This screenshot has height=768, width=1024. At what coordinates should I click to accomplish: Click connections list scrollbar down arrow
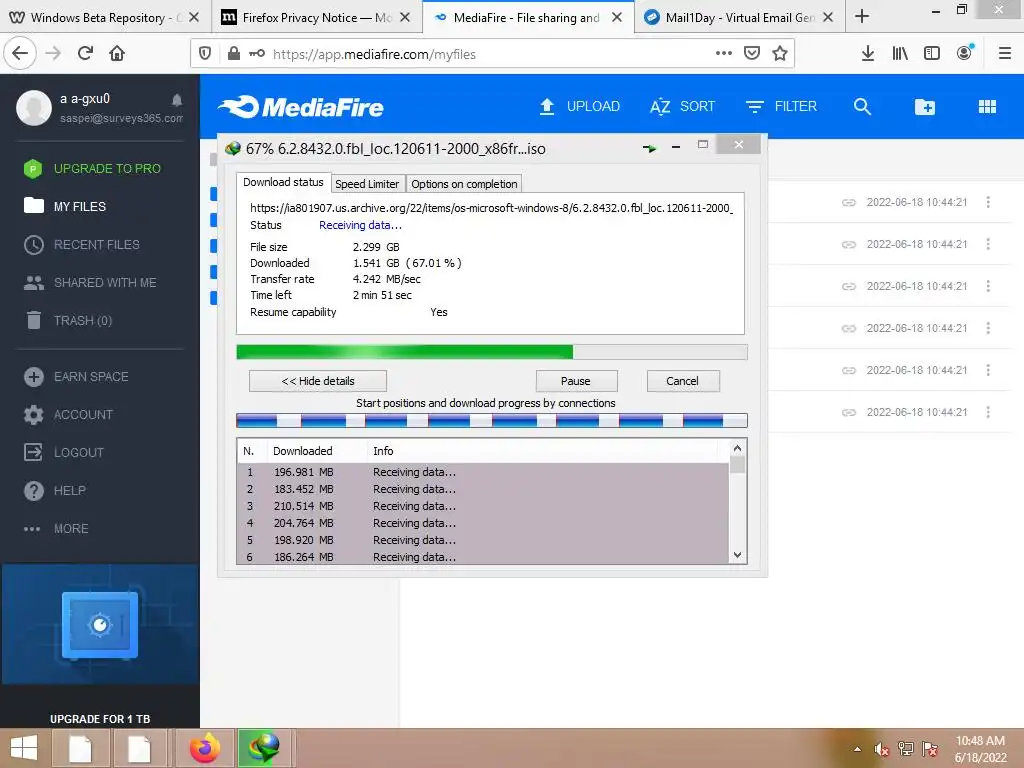tap(737, 555)
